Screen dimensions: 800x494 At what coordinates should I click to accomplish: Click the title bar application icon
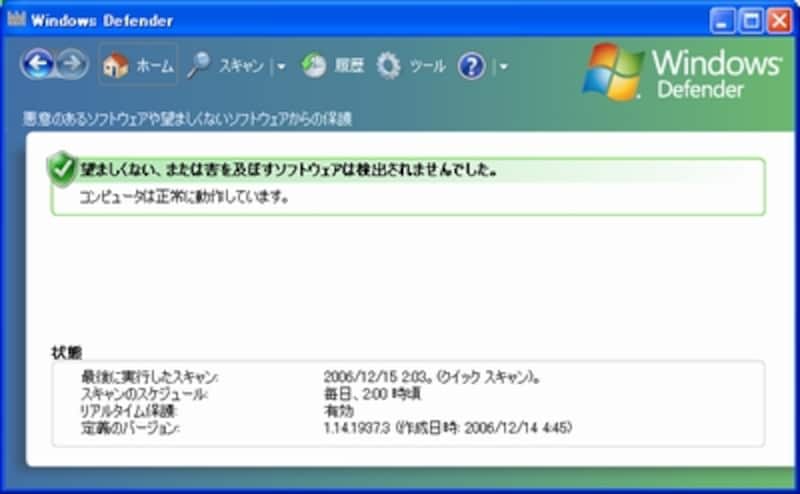click(16, 19)
